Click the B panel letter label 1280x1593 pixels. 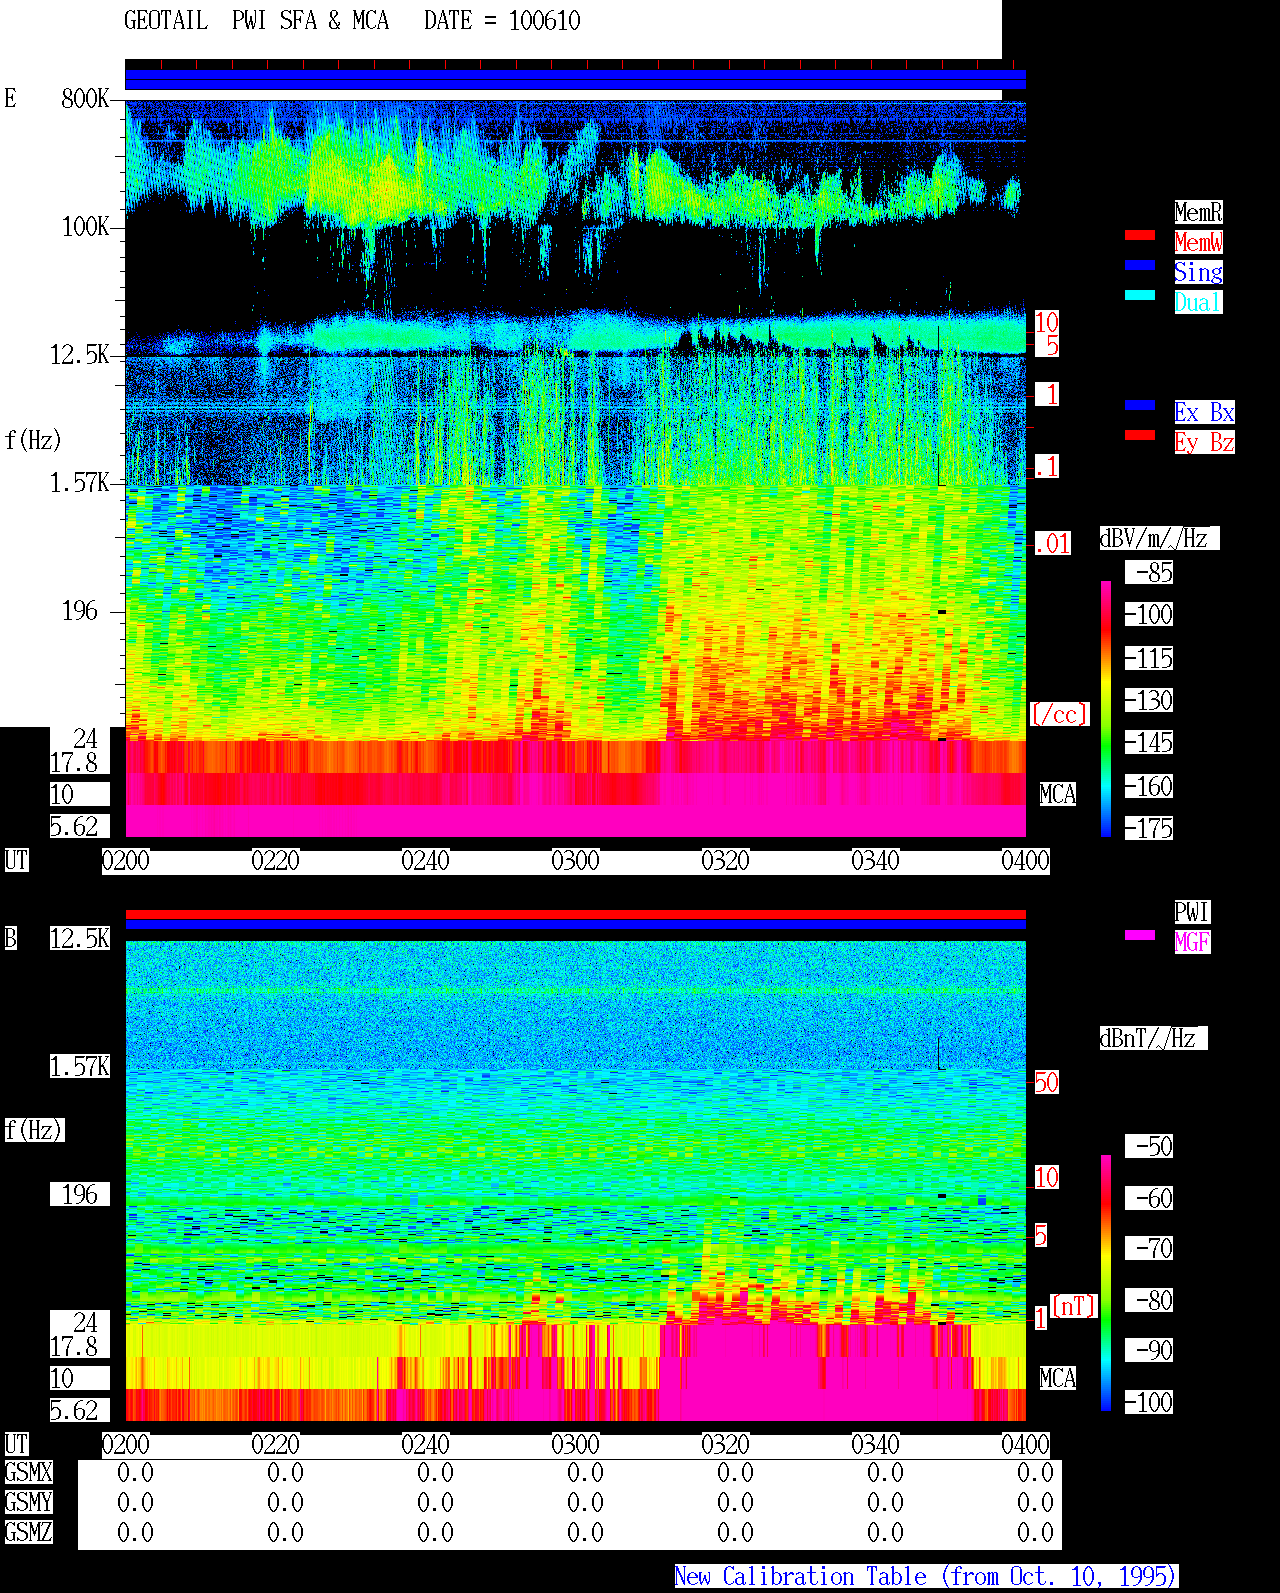tap(11, 938)
